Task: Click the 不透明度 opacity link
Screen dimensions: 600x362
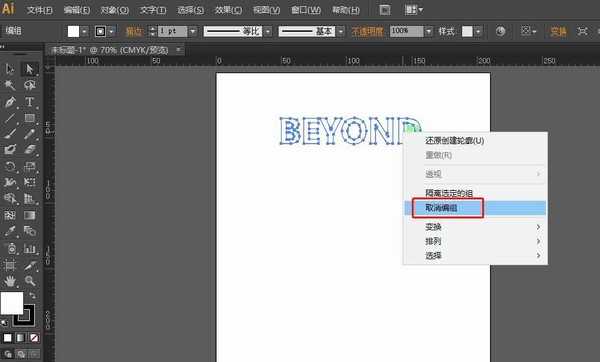Action: 367,31
